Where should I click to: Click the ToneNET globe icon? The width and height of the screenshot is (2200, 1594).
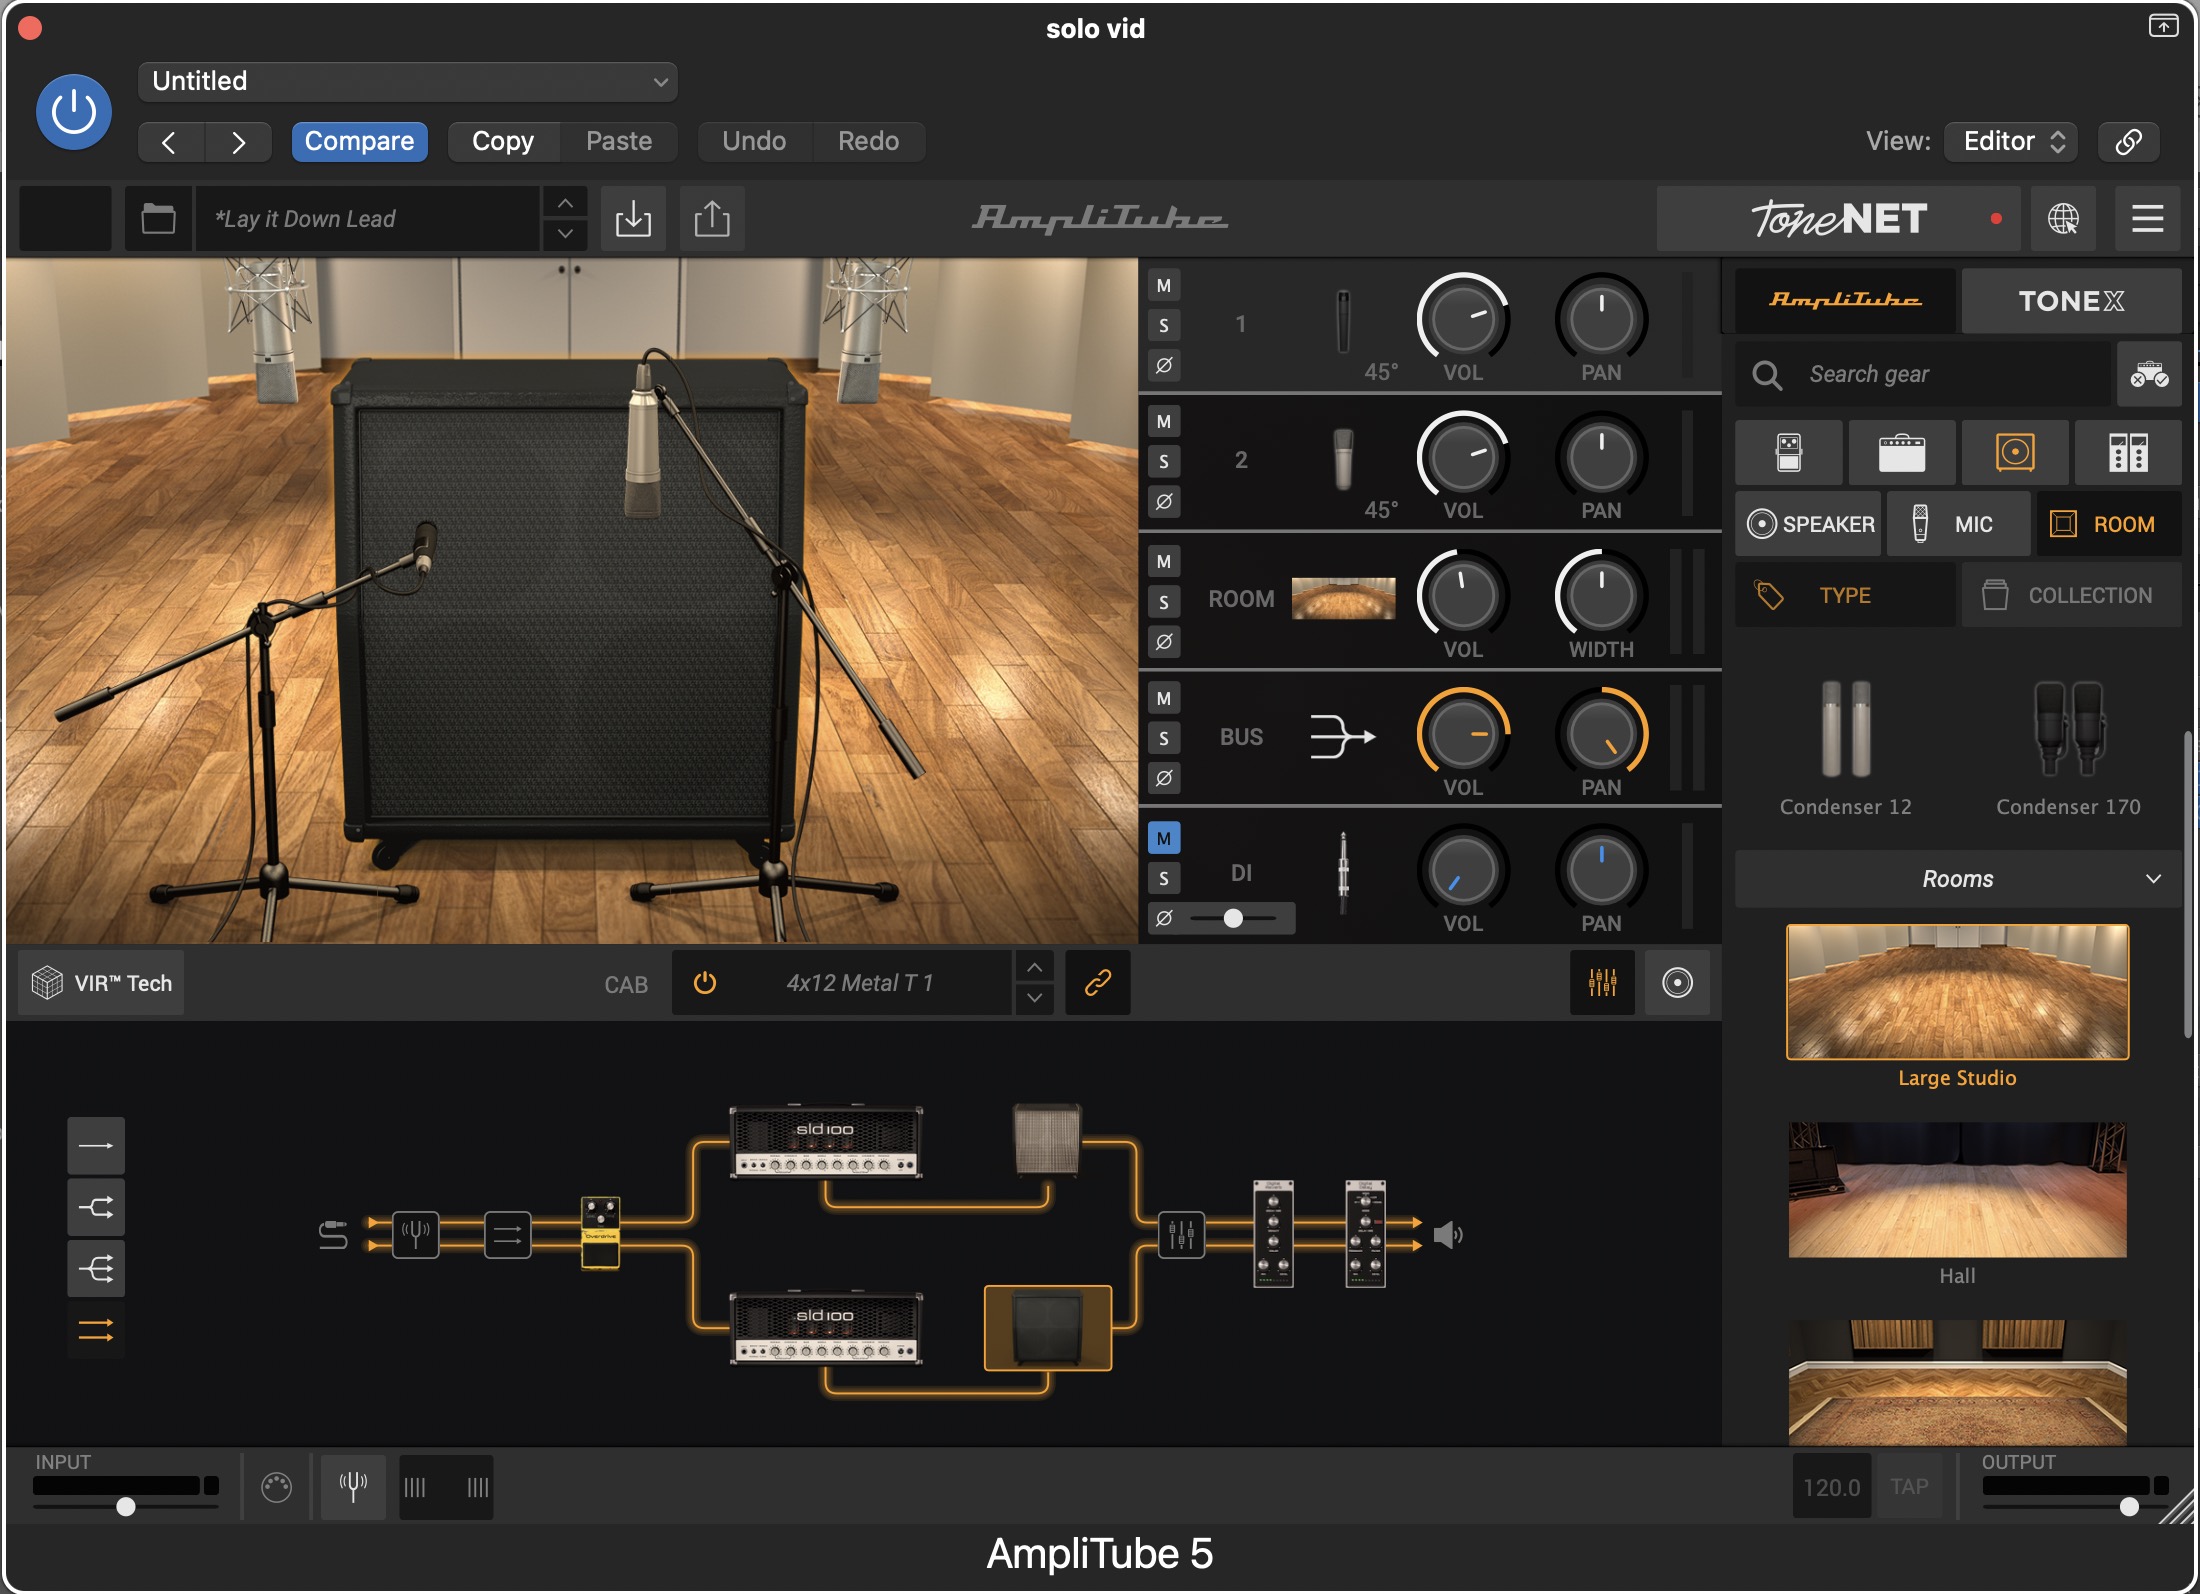(2063, 218)
